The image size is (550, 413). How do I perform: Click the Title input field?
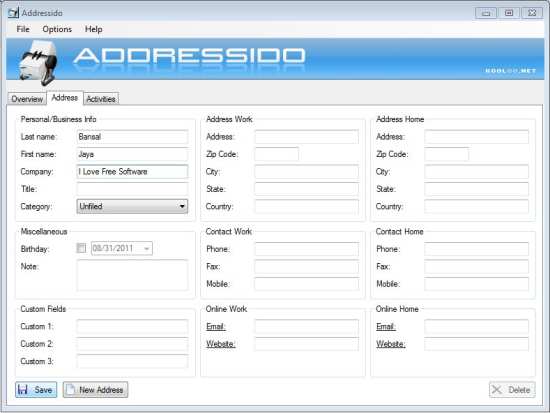pyautogui.click(x=132, y=189)
